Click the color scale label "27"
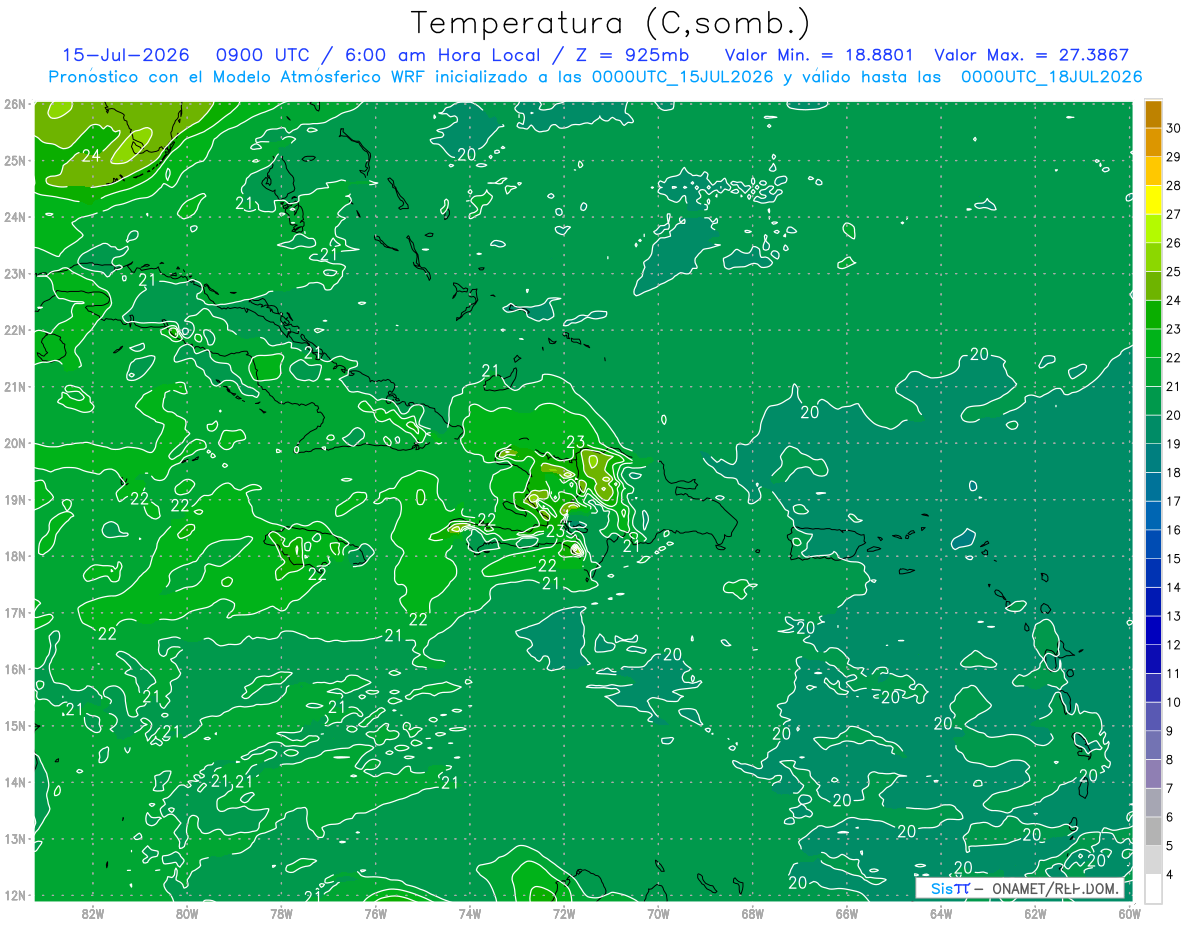The image size is (1200, 927). 1173,214
